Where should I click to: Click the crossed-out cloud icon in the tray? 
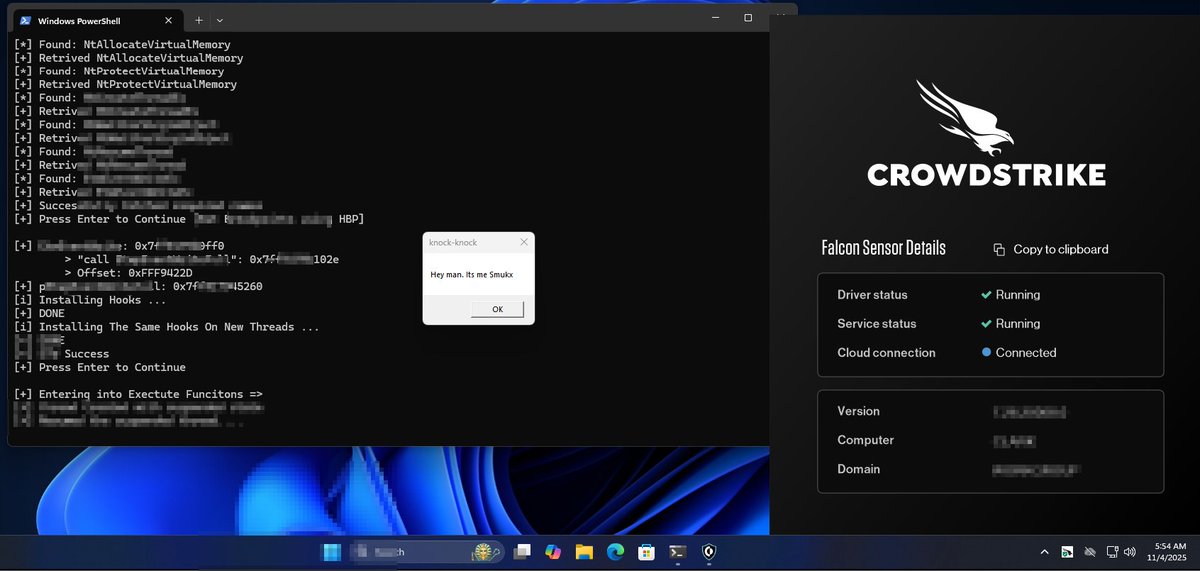1090,551
